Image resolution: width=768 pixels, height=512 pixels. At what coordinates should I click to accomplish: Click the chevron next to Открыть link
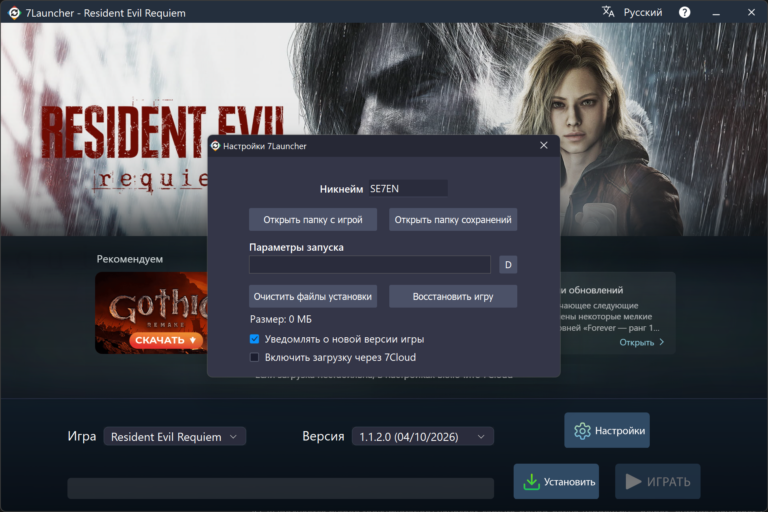click(x=662, y=342)
